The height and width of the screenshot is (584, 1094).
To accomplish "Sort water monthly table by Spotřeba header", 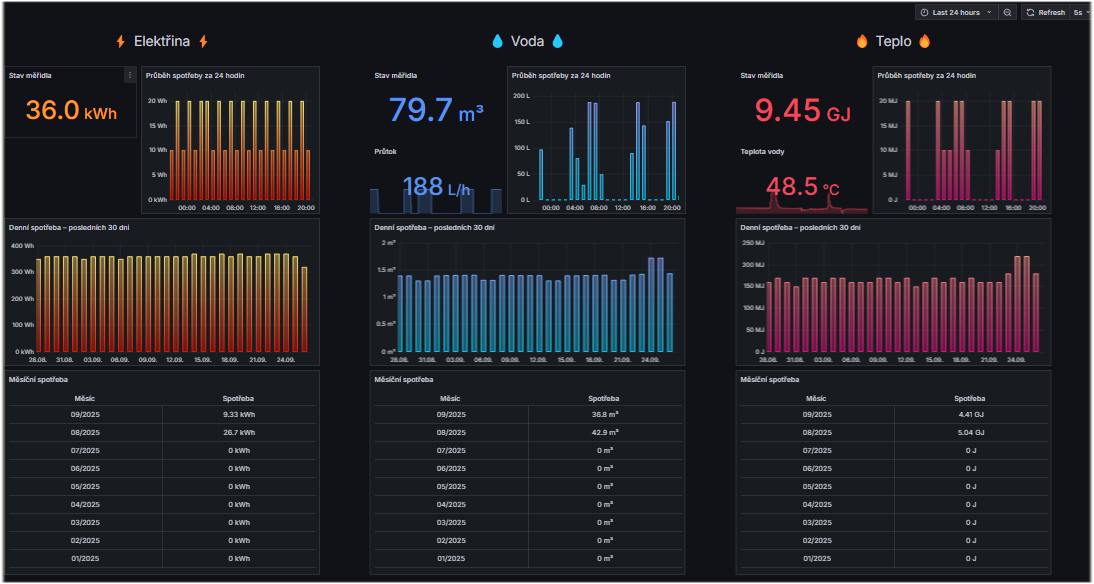I will tap(602, 398).
